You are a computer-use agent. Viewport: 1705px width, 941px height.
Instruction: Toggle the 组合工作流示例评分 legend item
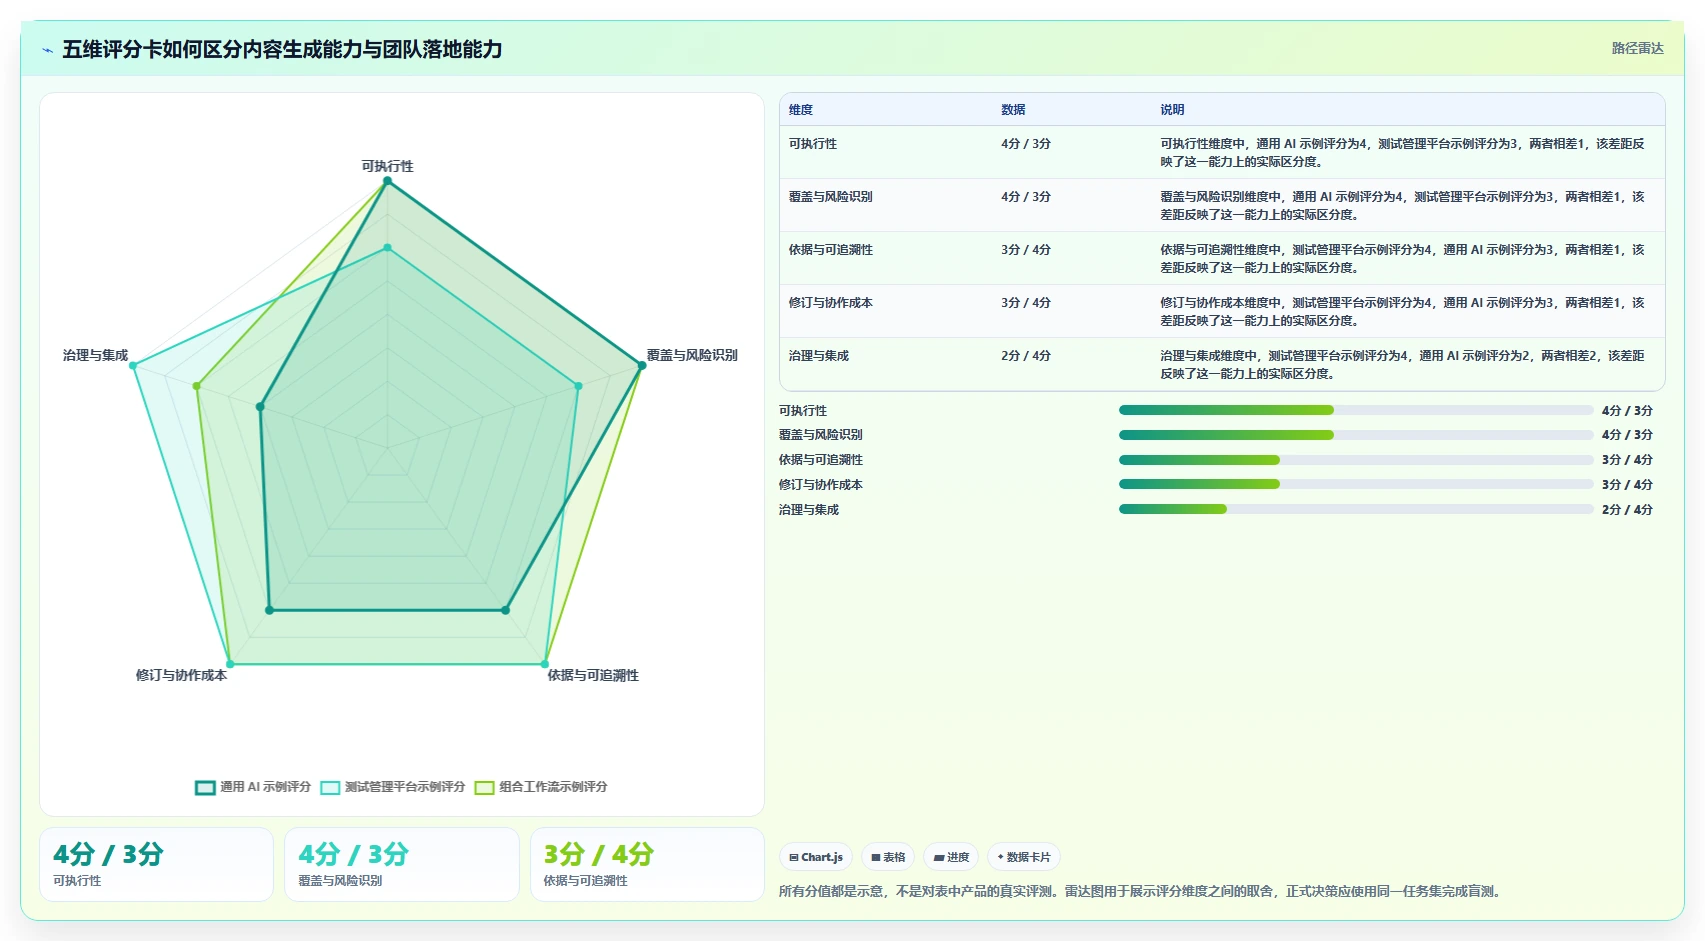(x=541, y=787)
